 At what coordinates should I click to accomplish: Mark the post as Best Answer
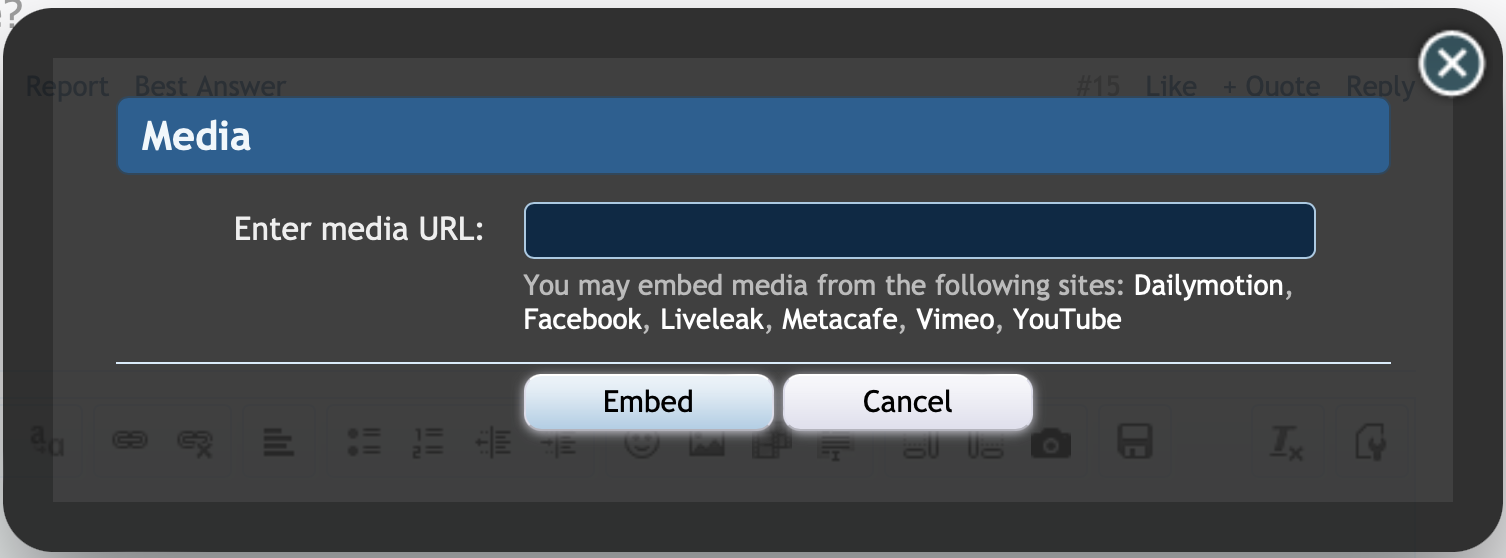click(x=210, y=87)
